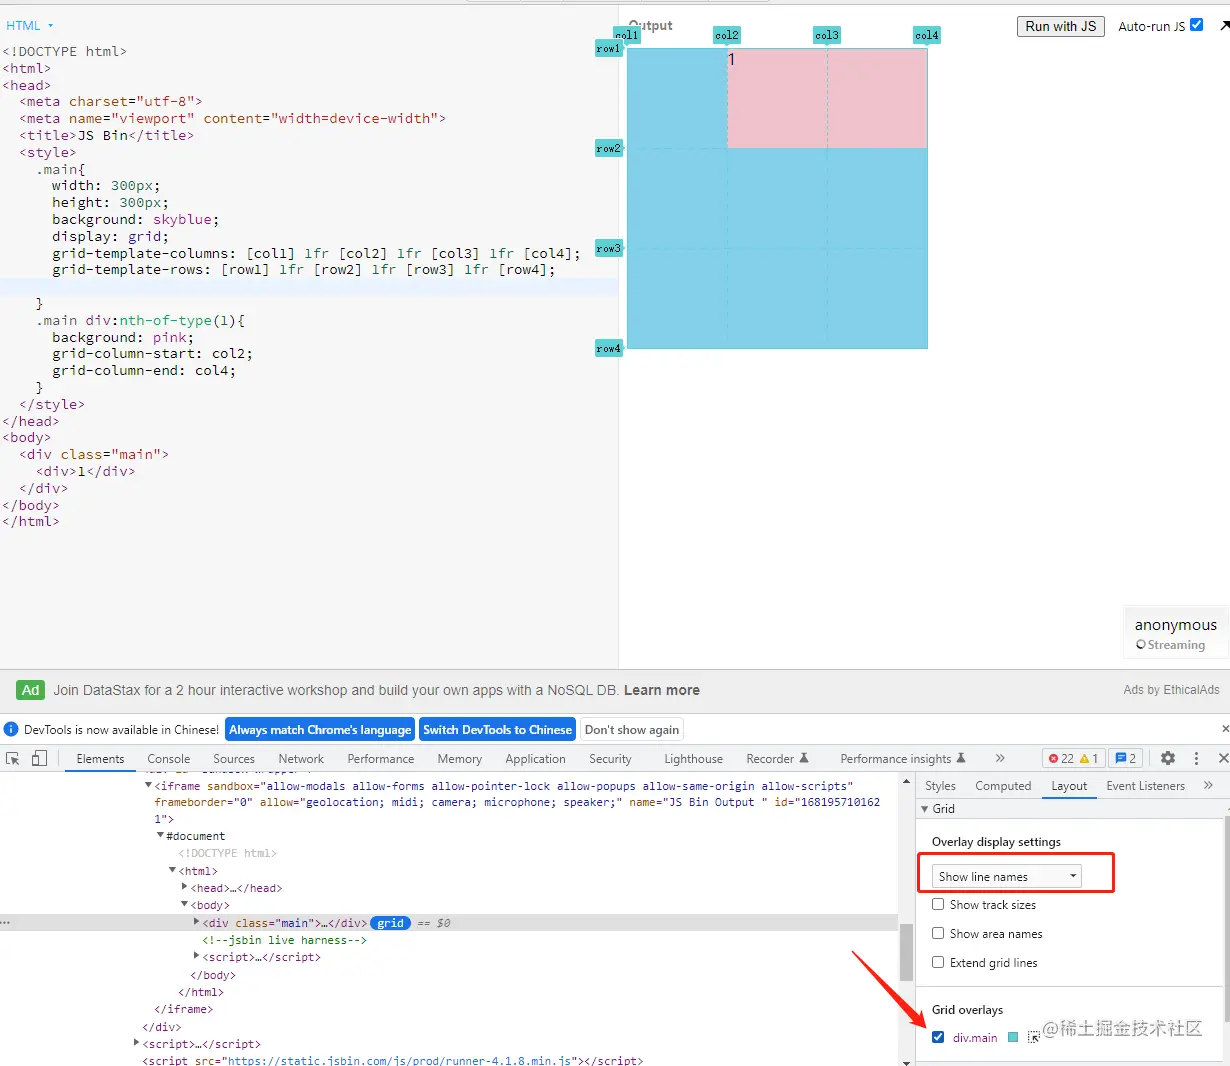Enable Extend grid lines checkbox

[x=938, y=962]
